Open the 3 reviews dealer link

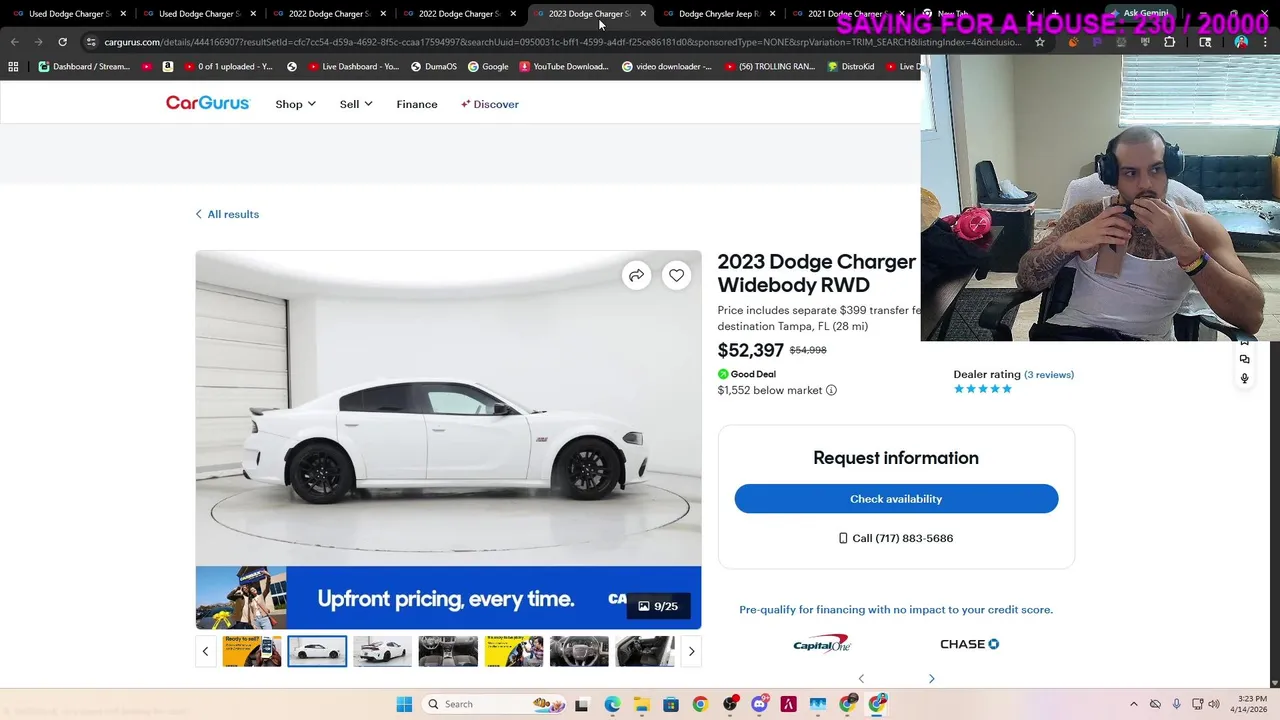[1049, 375]
